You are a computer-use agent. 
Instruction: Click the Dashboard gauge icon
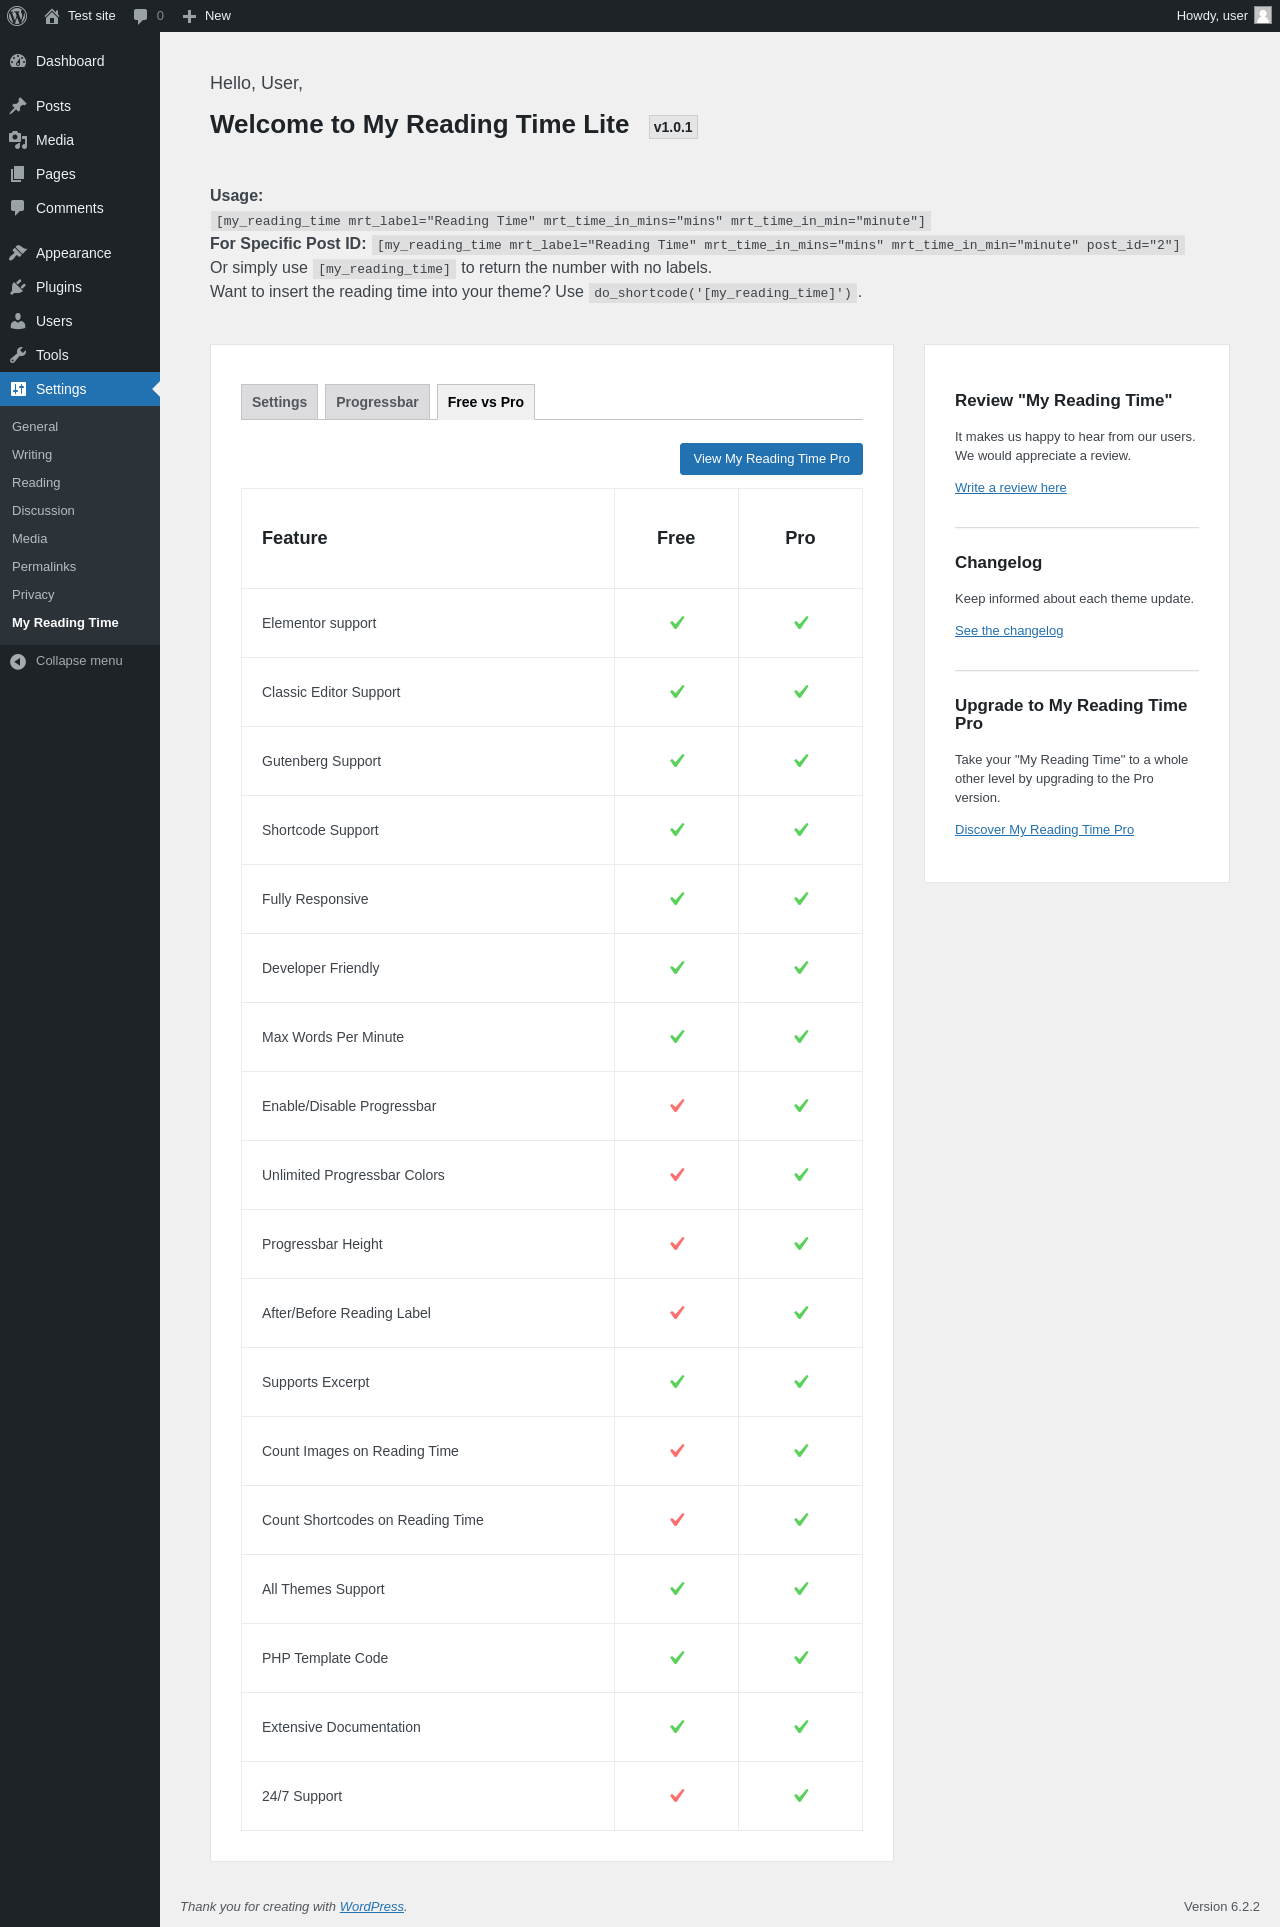click(18, 61)
